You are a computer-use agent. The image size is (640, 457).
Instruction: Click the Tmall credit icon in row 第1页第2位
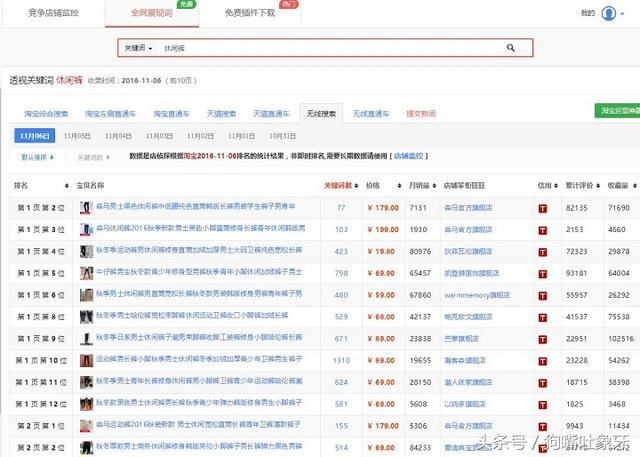click(542, 209)
